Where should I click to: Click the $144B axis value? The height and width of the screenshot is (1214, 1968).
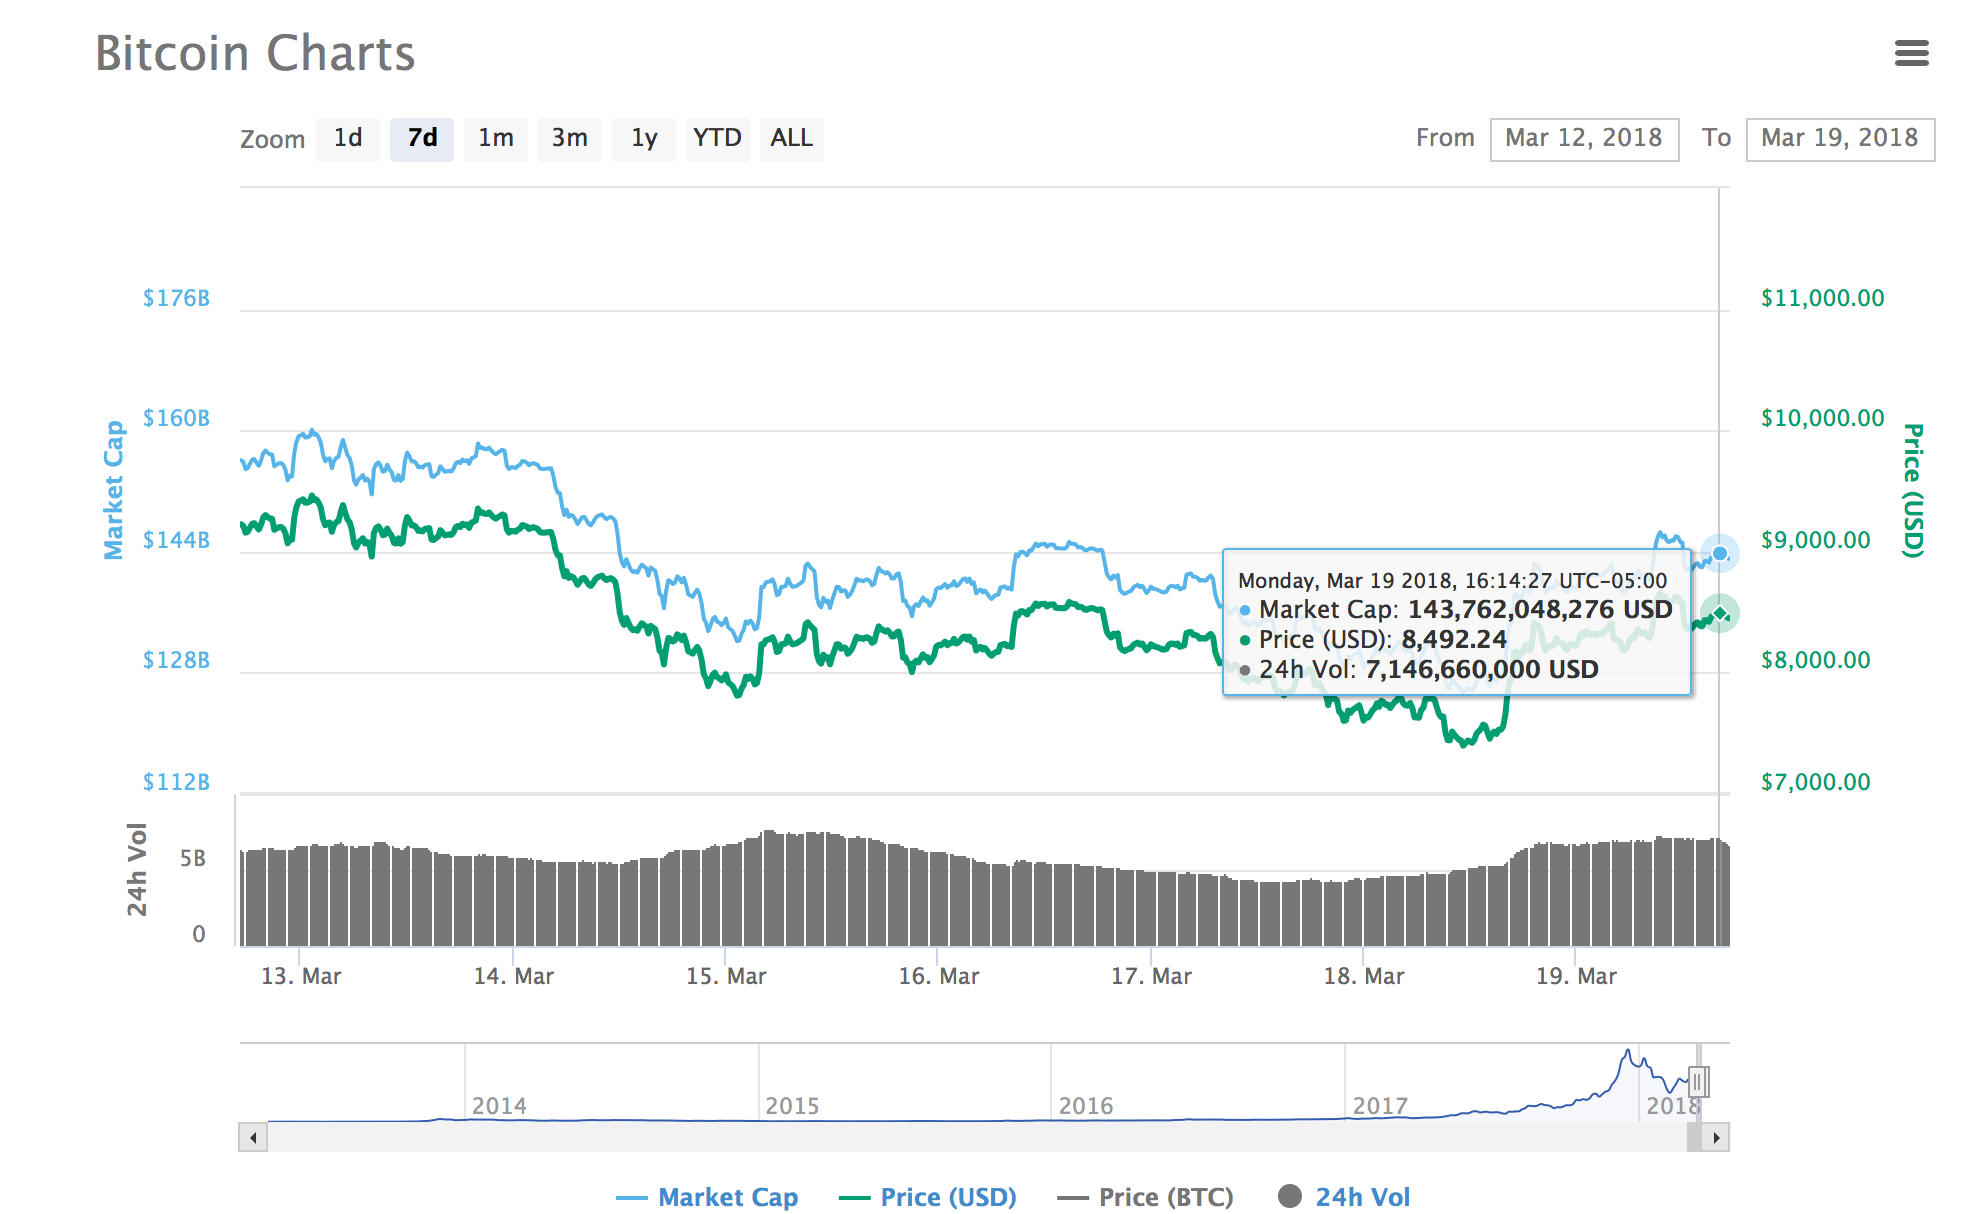176,540
